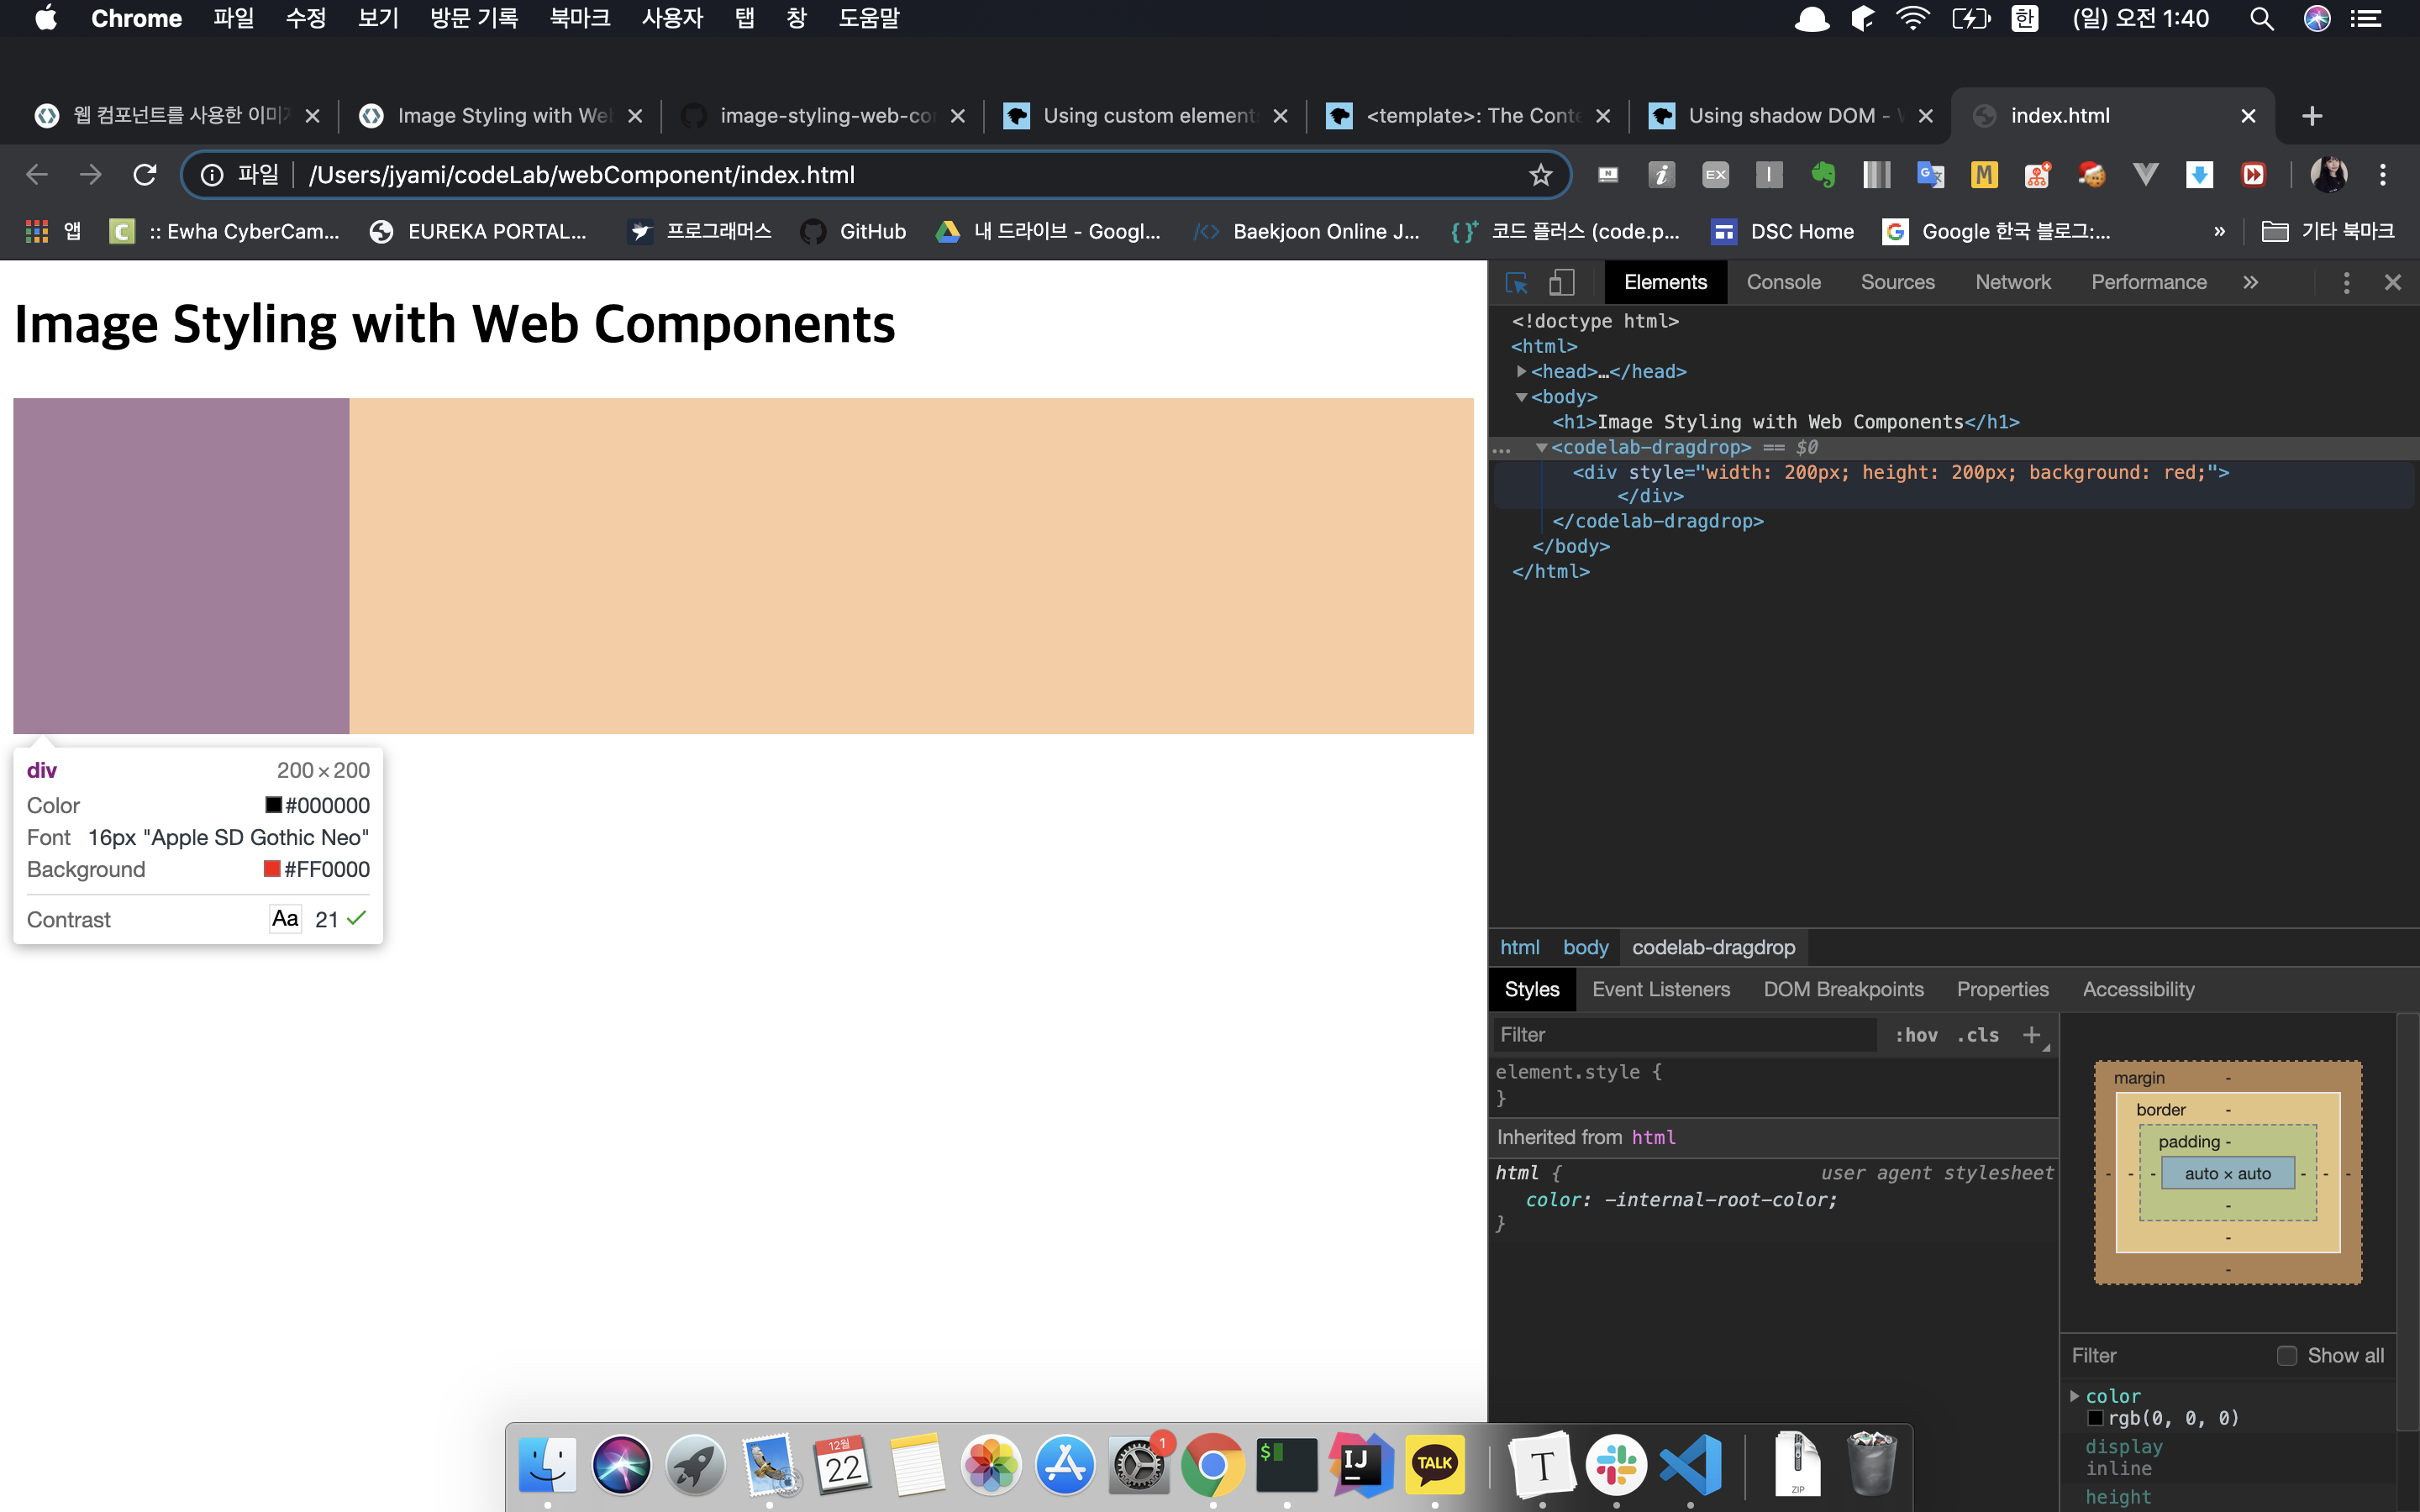Toggle the .cls classes panel

click(x=1977, y=1035)
